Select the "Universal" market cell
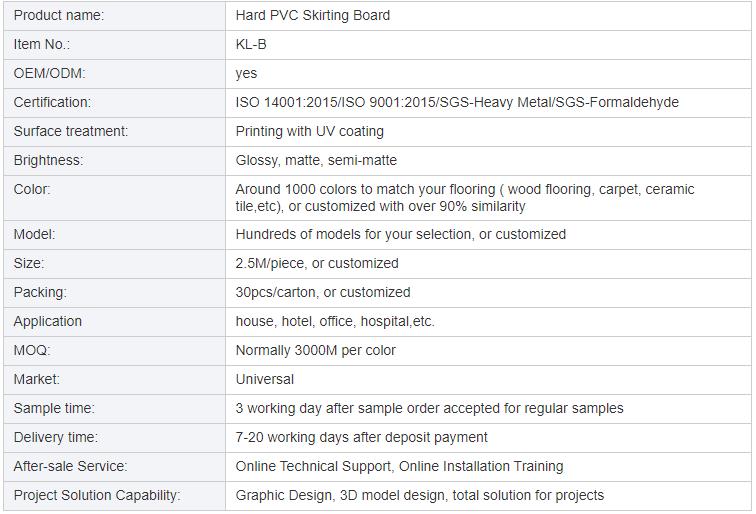756x514 pixels. 265,380
